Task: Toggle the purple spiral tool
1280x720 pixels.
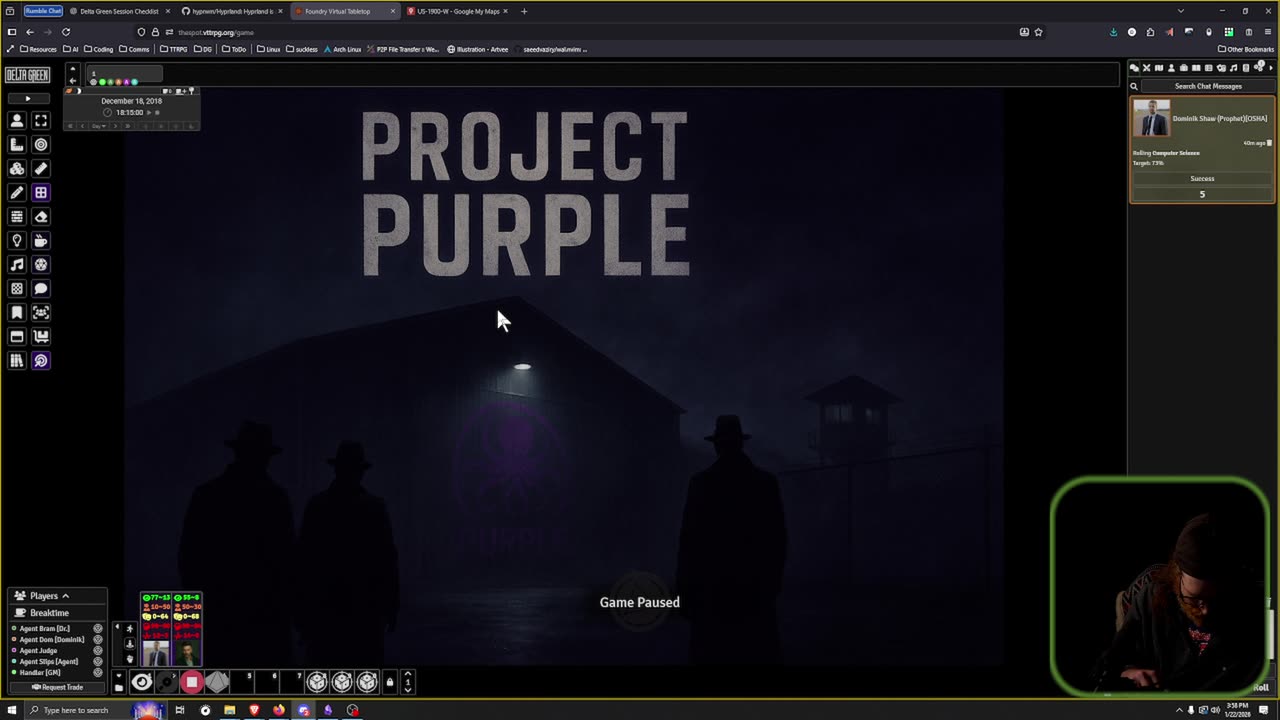Action: click(41, 361)
